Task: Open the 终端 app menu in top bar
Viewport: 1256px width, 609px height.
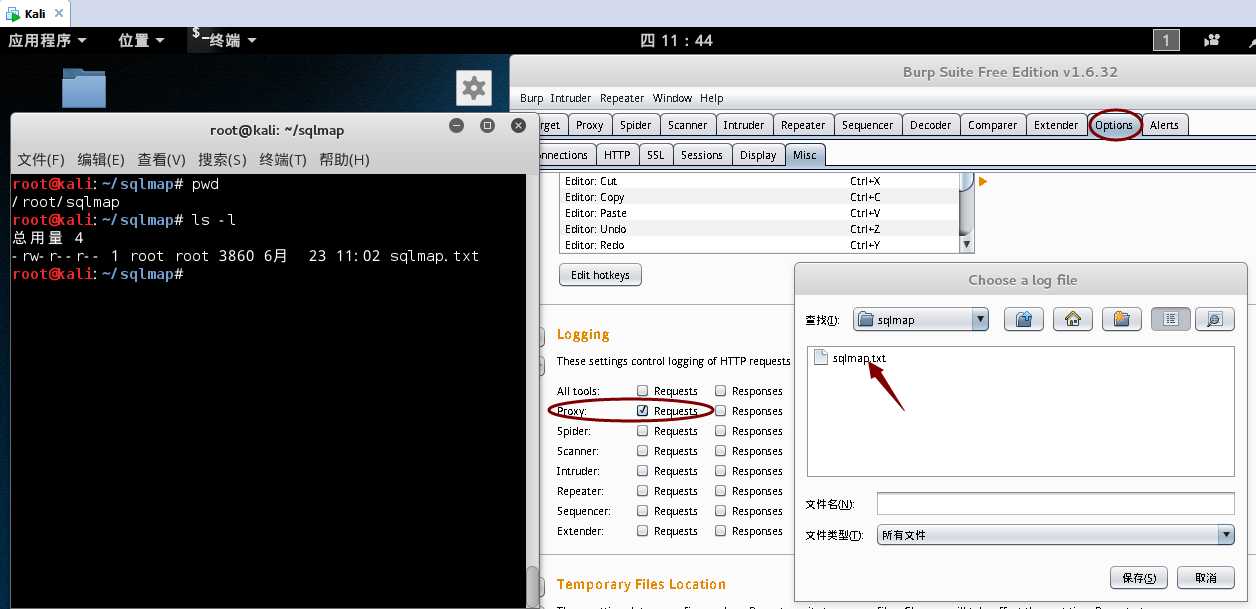Action: [x=224, y=40]
